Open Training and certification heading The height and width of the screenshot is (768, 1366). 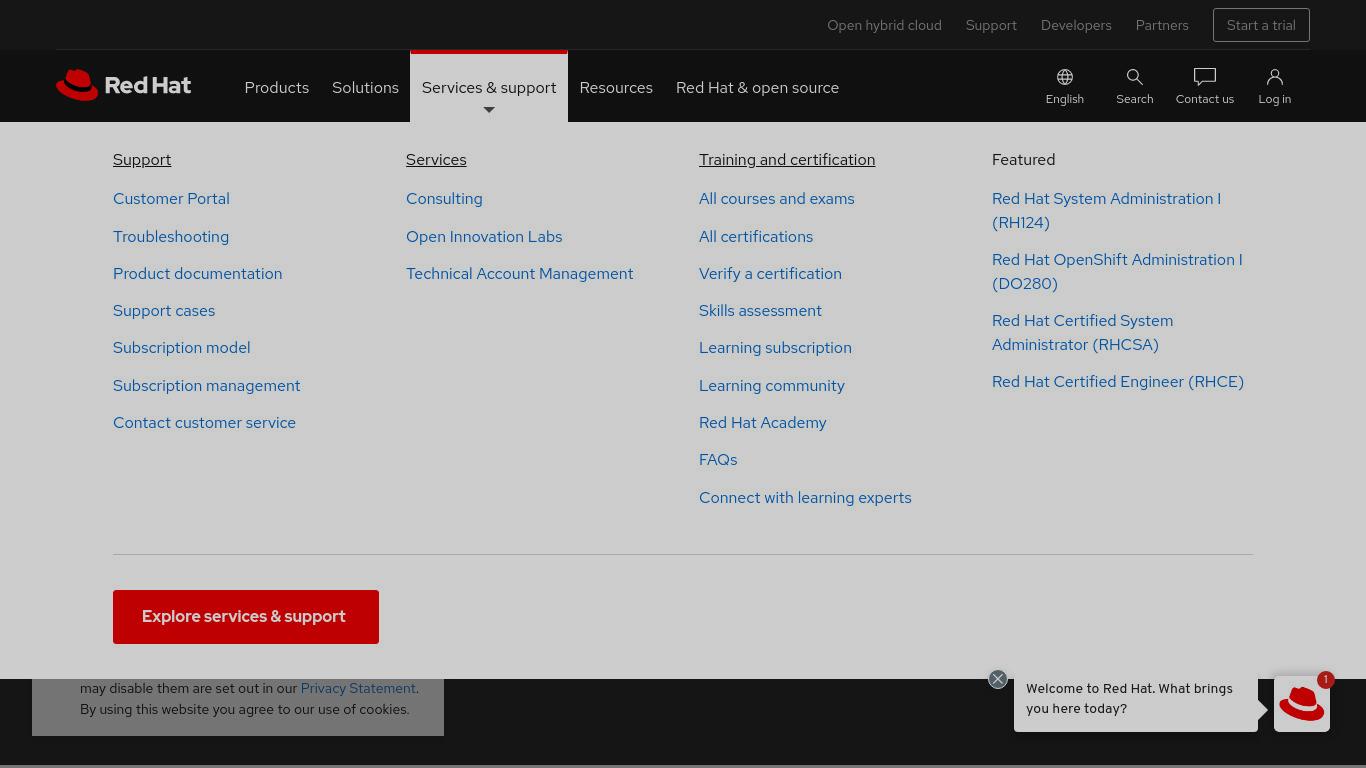[787, 160]
